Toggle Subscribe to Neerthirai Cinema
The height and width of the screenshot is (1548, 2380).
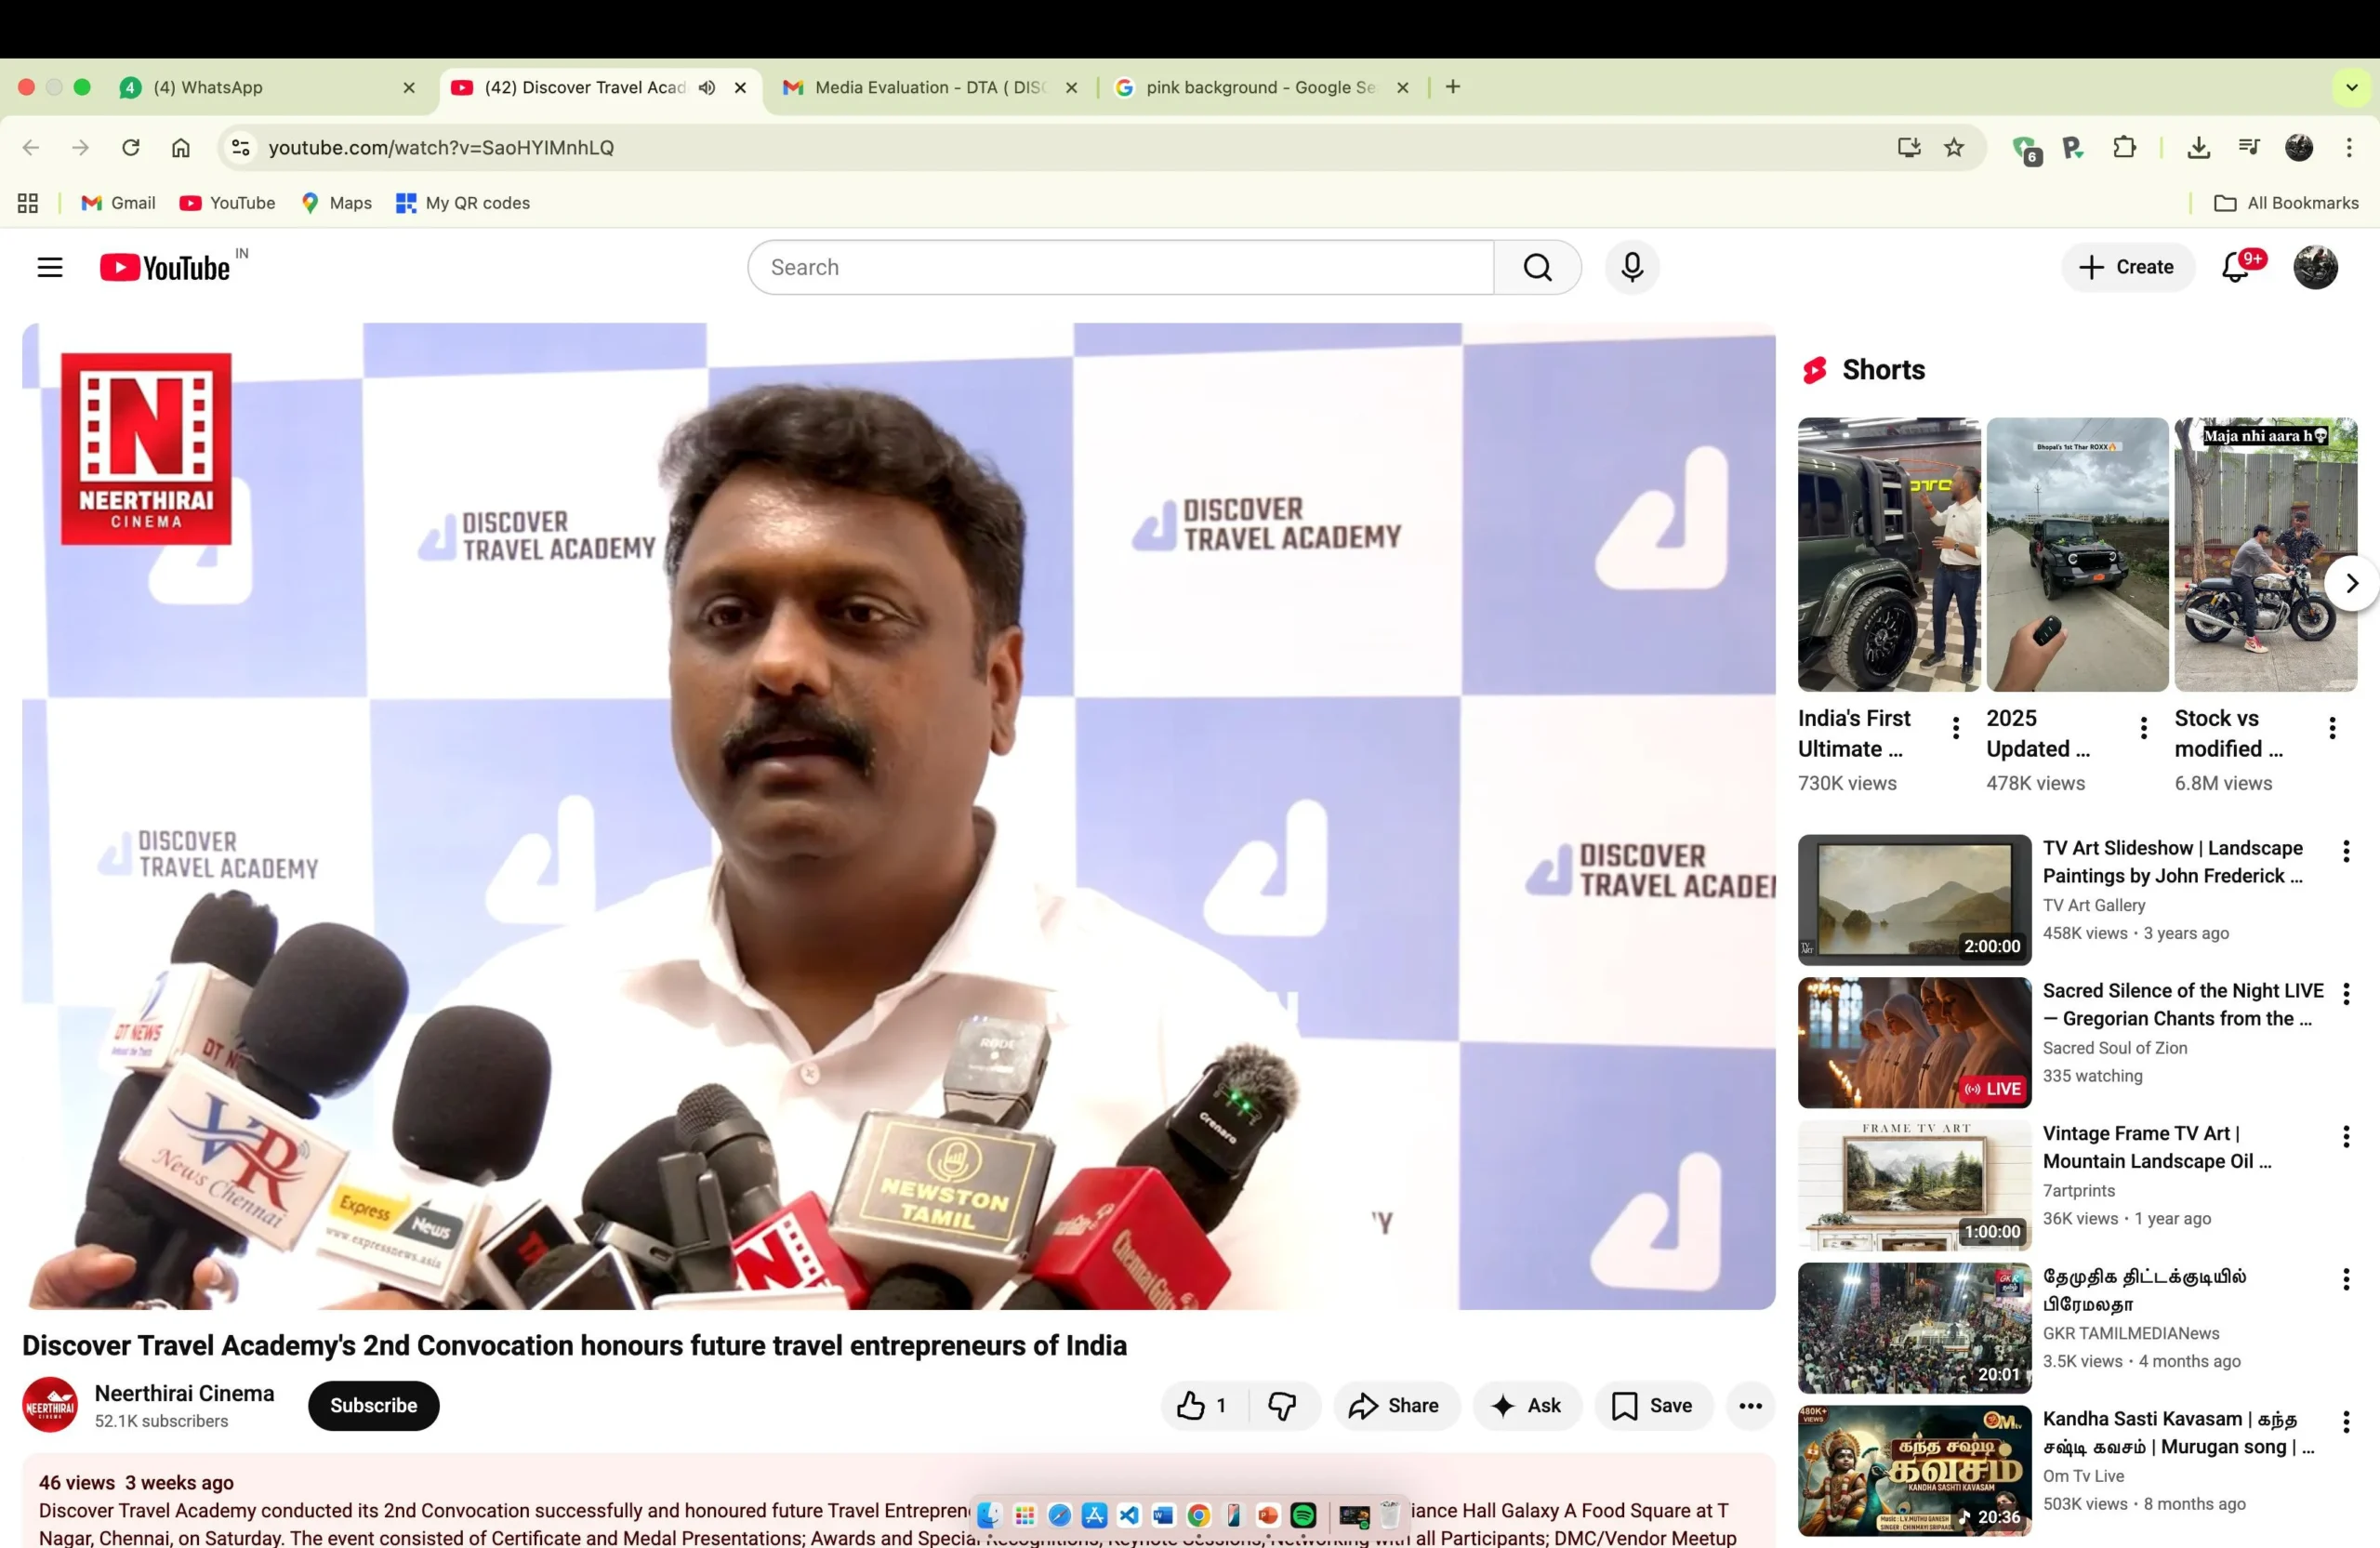pyautogui.click(x=373, y=1405)
